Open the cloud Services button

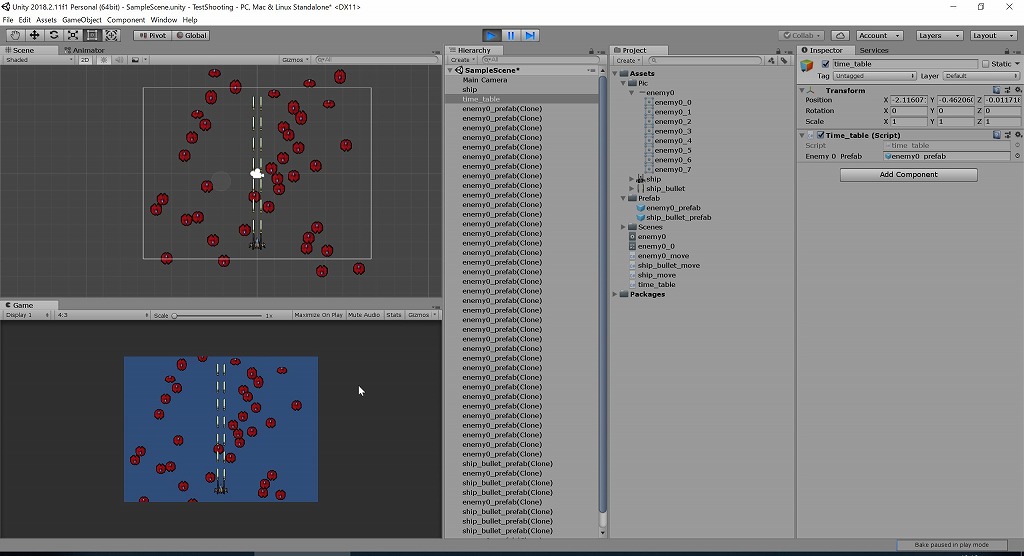click(840, 35)
